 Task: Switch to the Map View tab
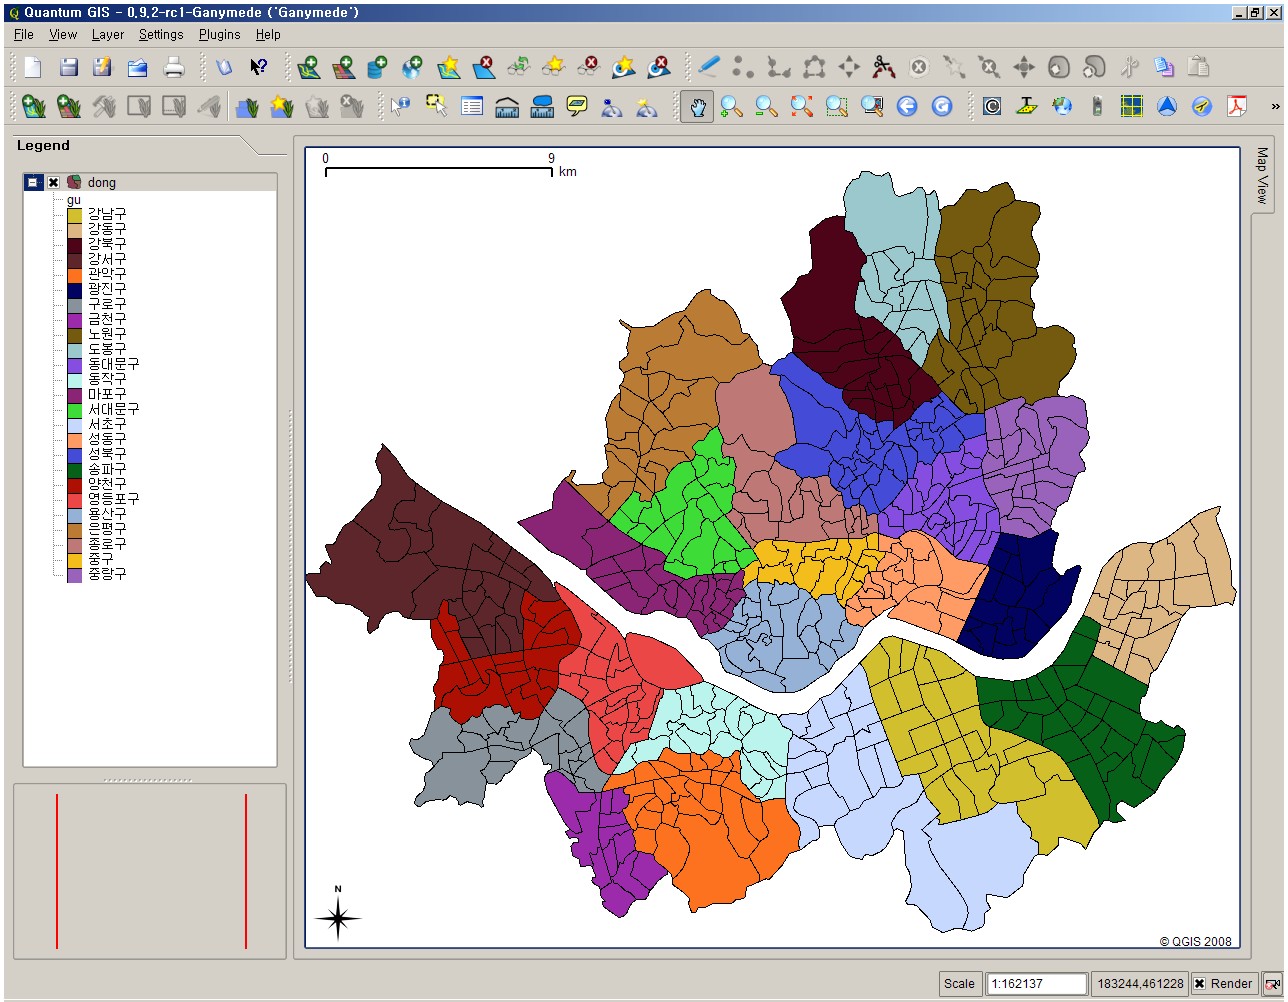[x=1262, y=175]
